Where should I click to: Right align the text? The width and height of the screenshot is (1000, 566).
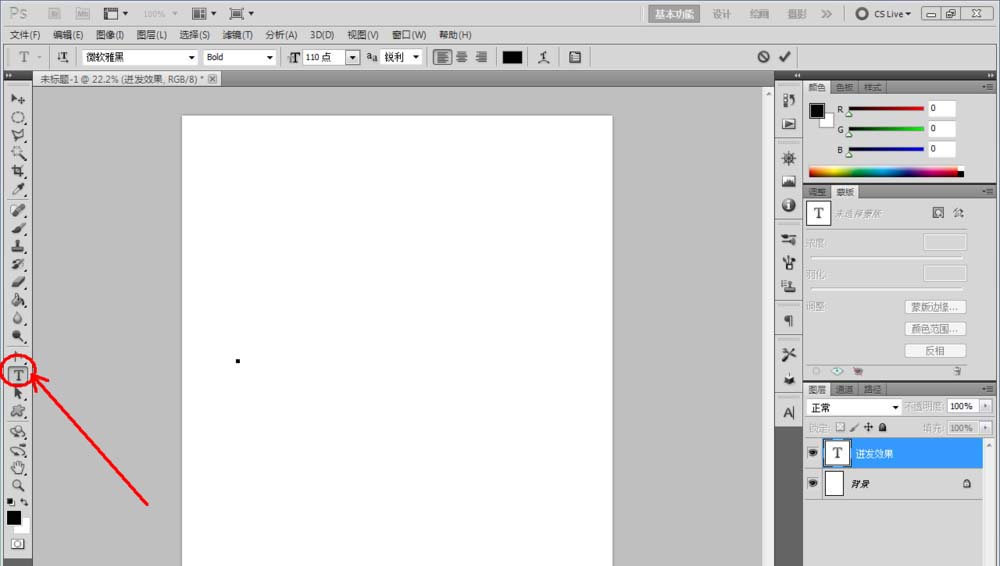(x=481, y=57)
